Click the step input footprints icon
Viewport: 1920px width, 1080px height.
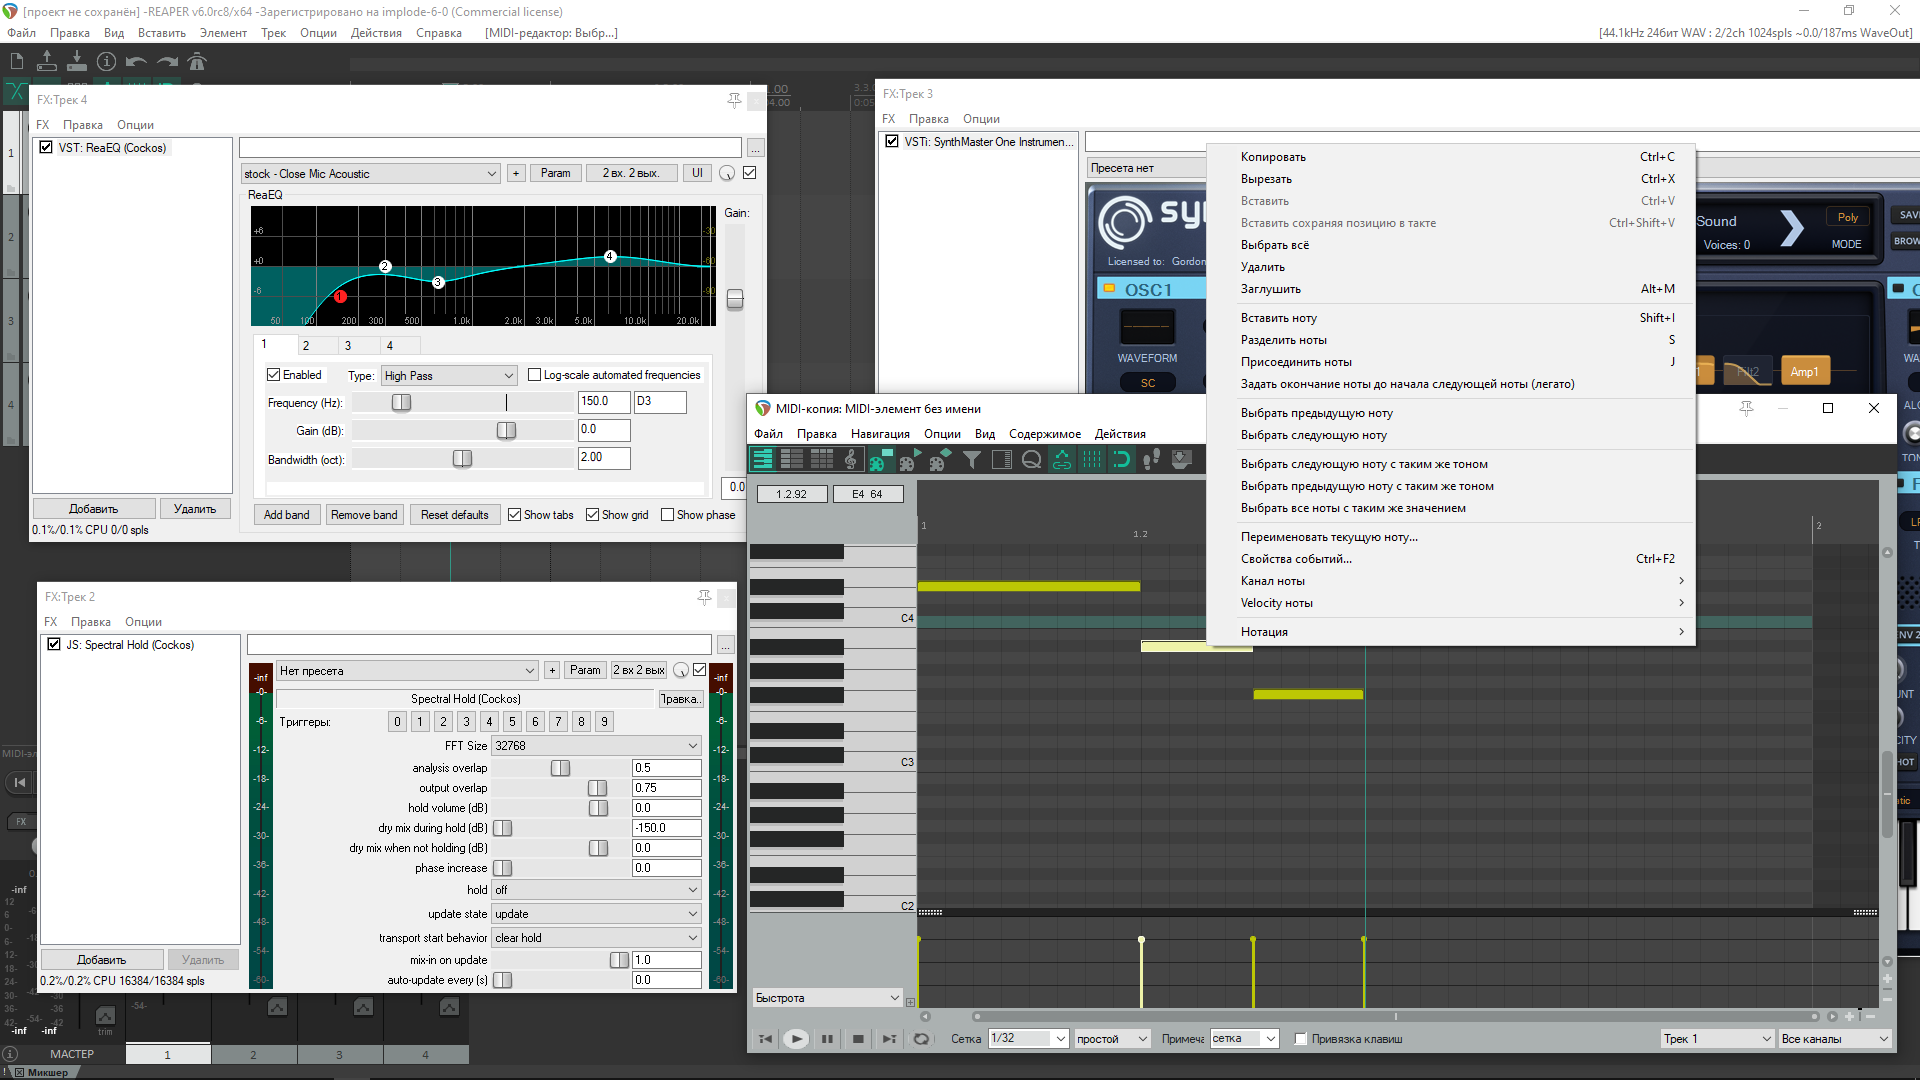1151,459
